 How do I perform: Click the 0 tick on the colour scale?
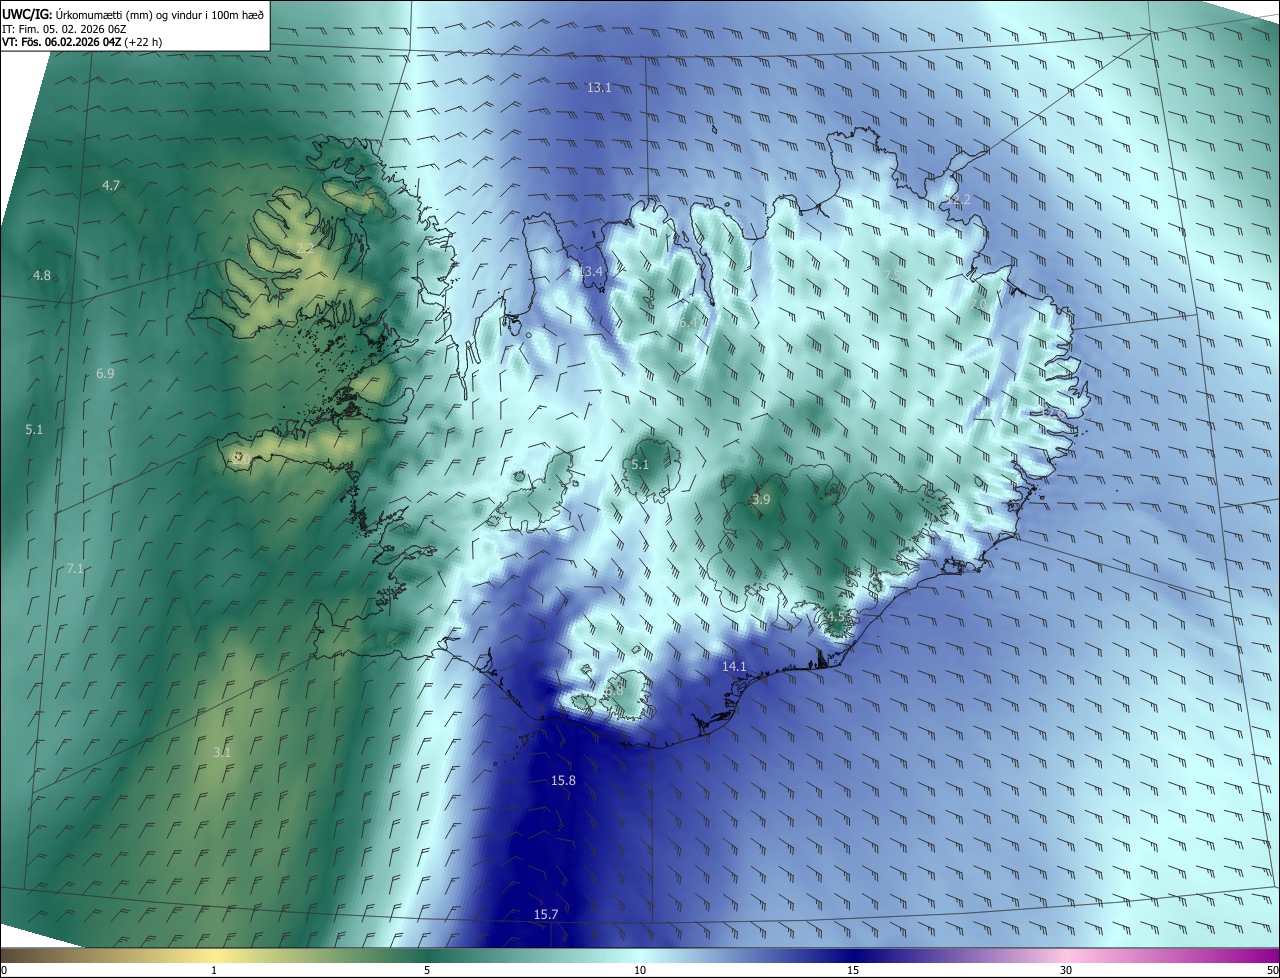[x=4, y=971]
